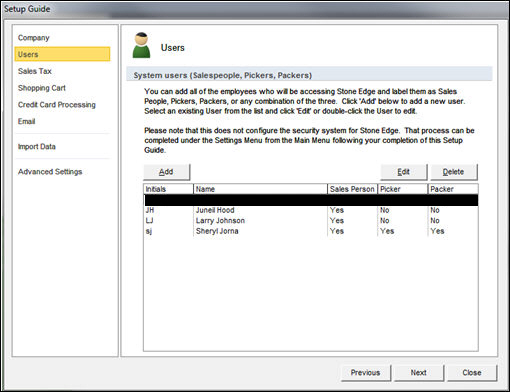Open Credit Card Processing settings
Image resolution: width=510 pixels, height=392 pixels.
pyautogui.click(x=57, y=105)
